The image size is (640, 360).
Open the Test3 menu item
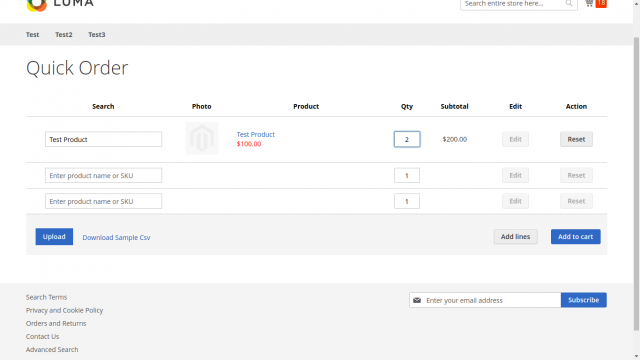(97, 35)
